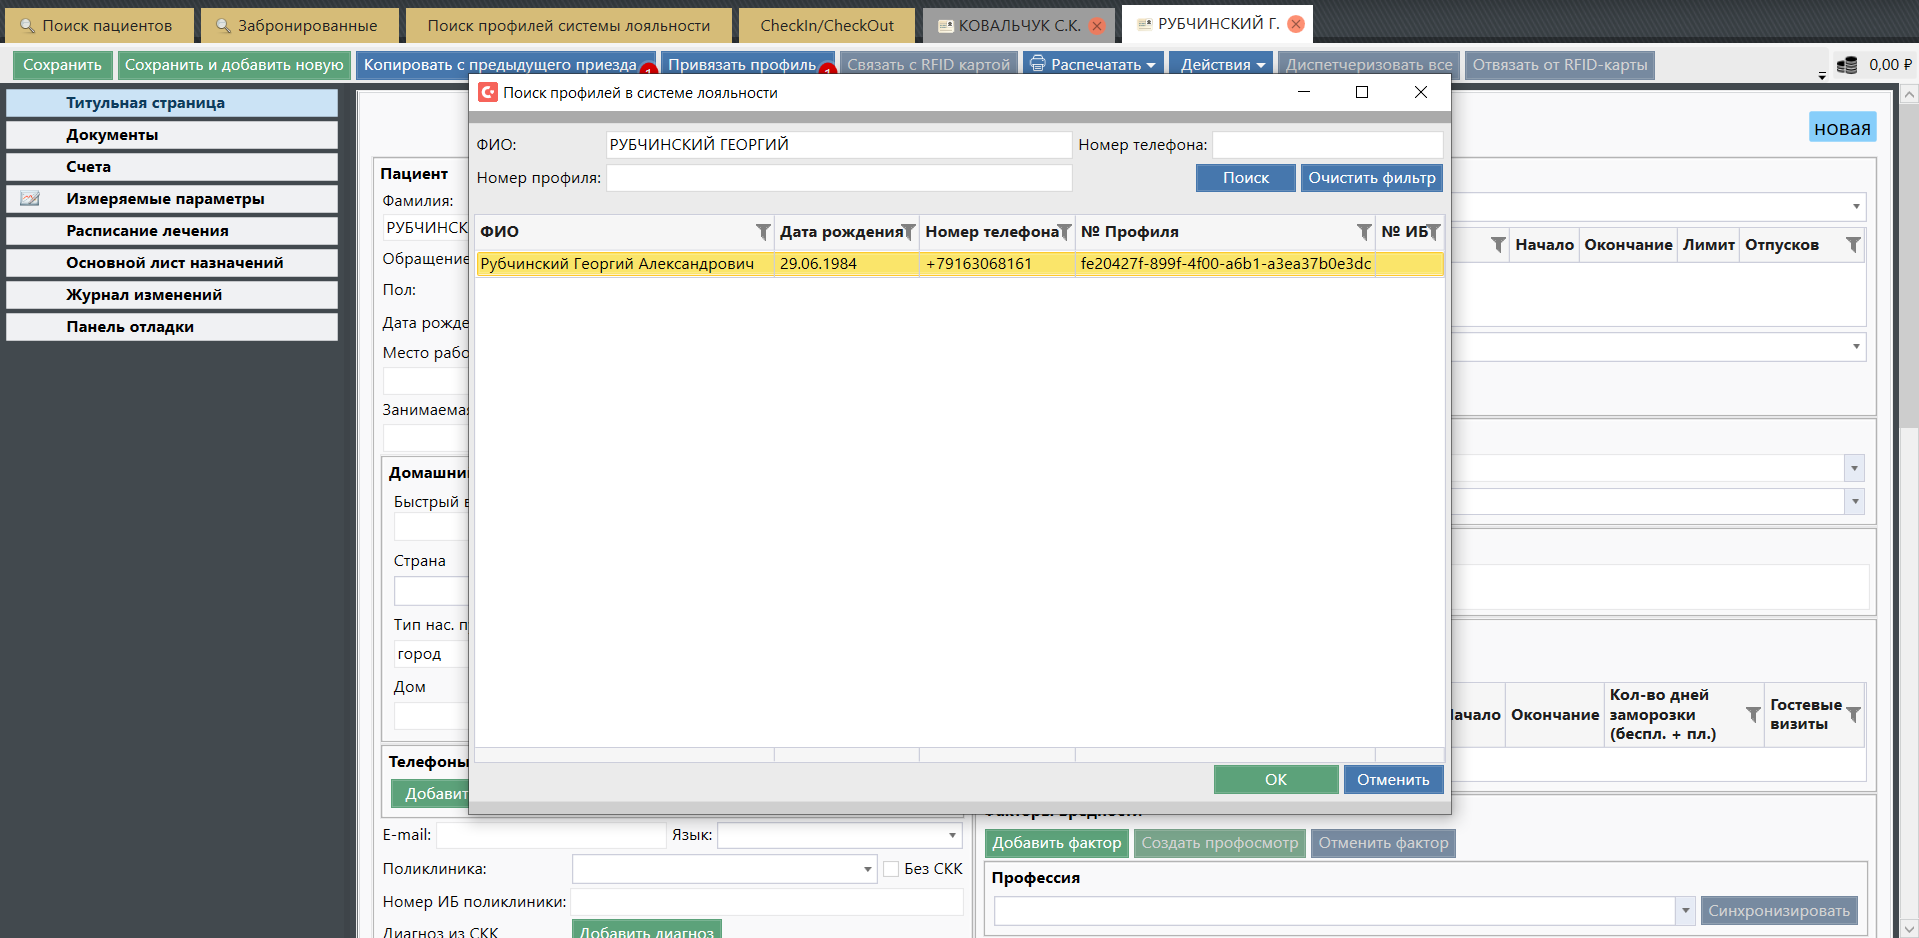Open the Язык dropdown list
Screen dimensions: 1919x938
click(x=952, y=835)
